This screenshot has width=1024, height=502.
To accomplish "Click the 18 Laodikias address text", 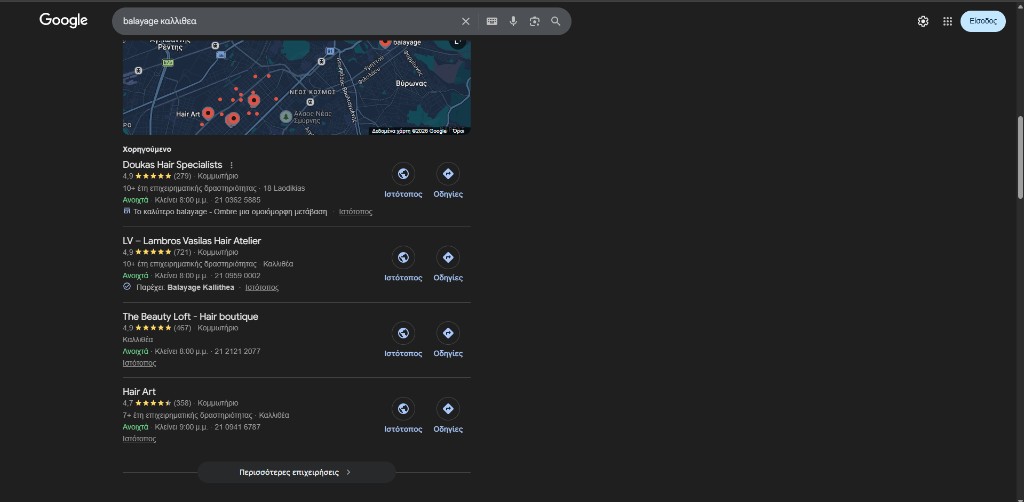I will [284, 188].
